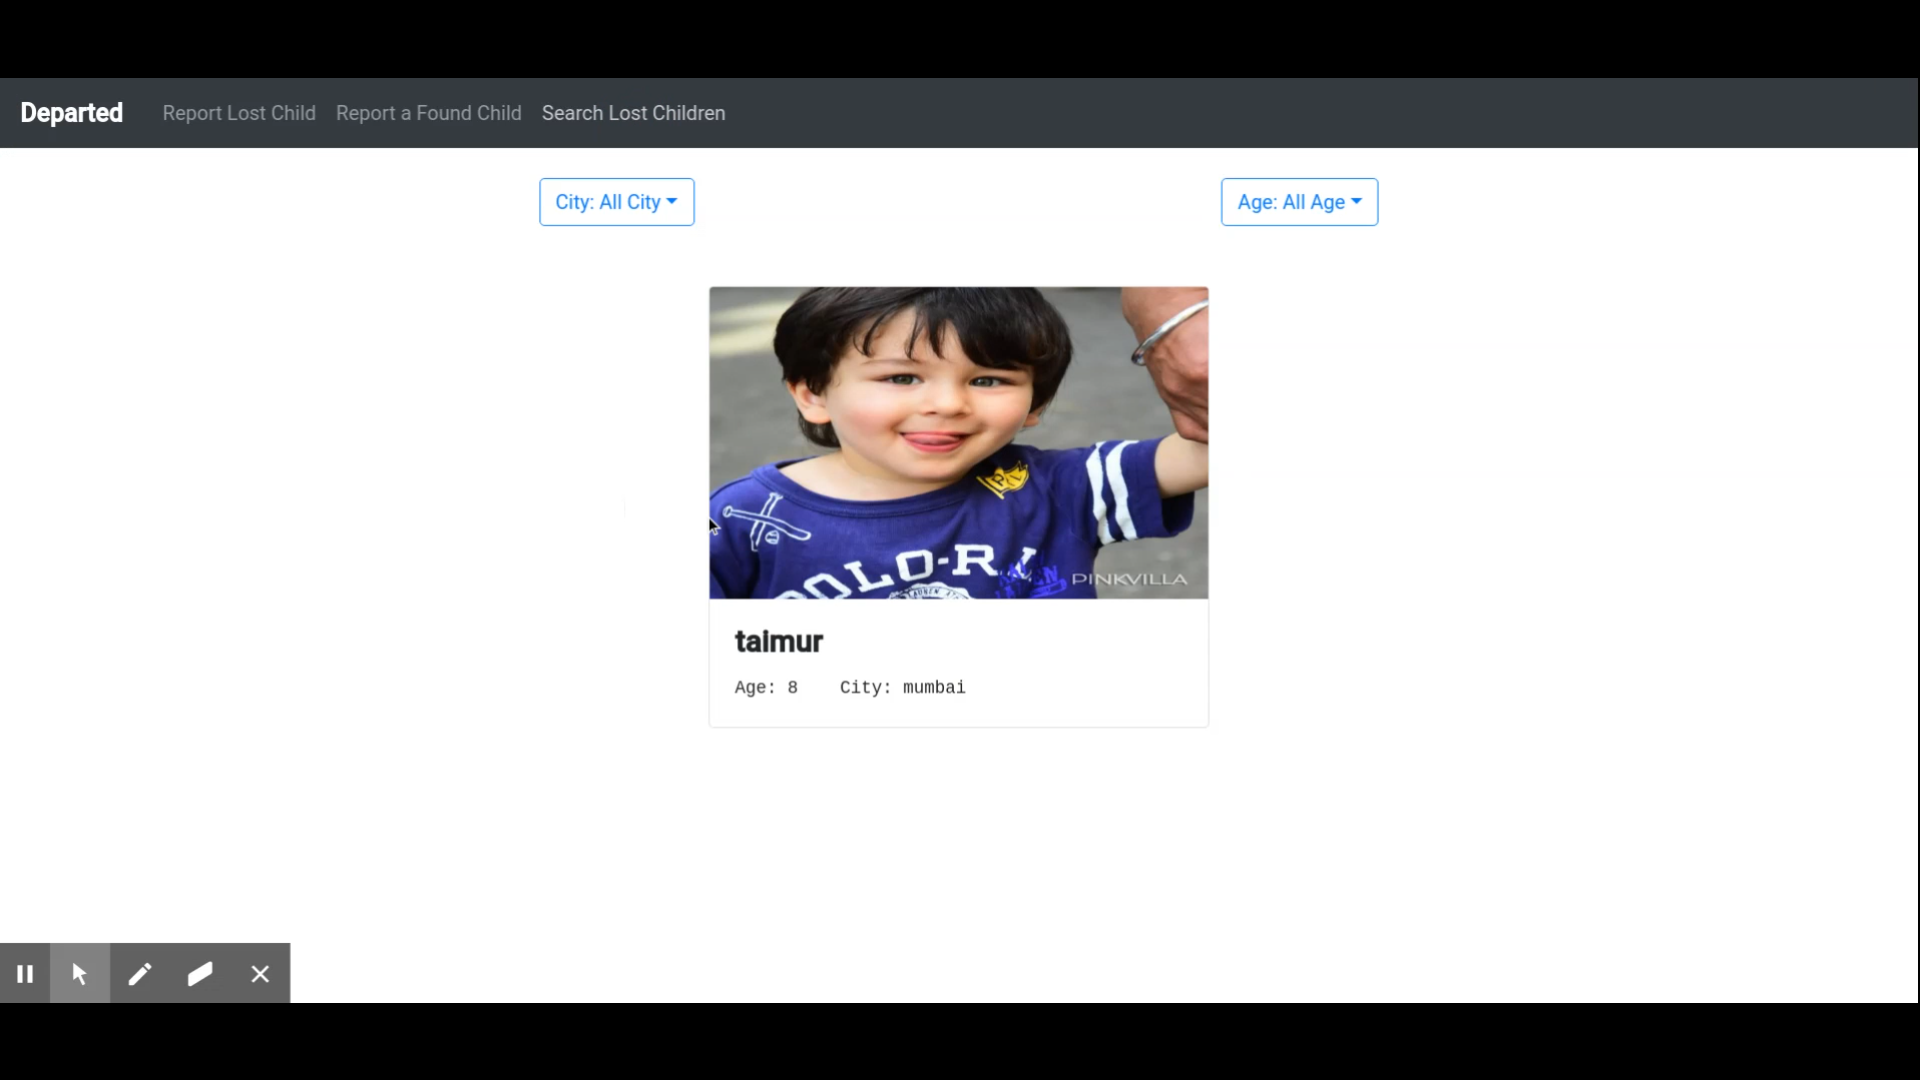This screenshot has height=1080, width=1920.
Task: Pause the screen recording
Action: pyautogui.click(x=25, y=973)
